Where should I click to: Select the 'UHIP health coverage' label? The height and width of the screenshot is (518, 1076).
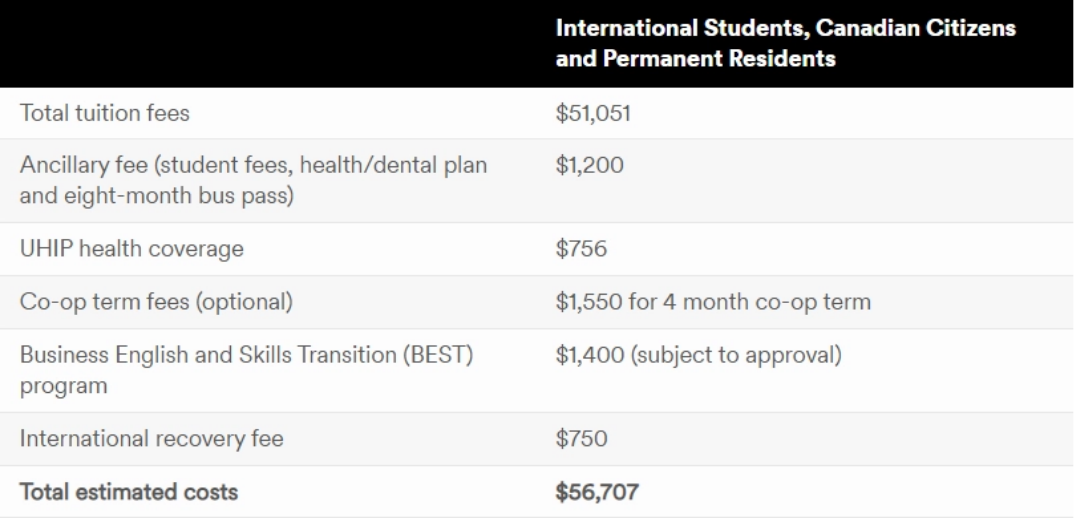pos(131,248)
